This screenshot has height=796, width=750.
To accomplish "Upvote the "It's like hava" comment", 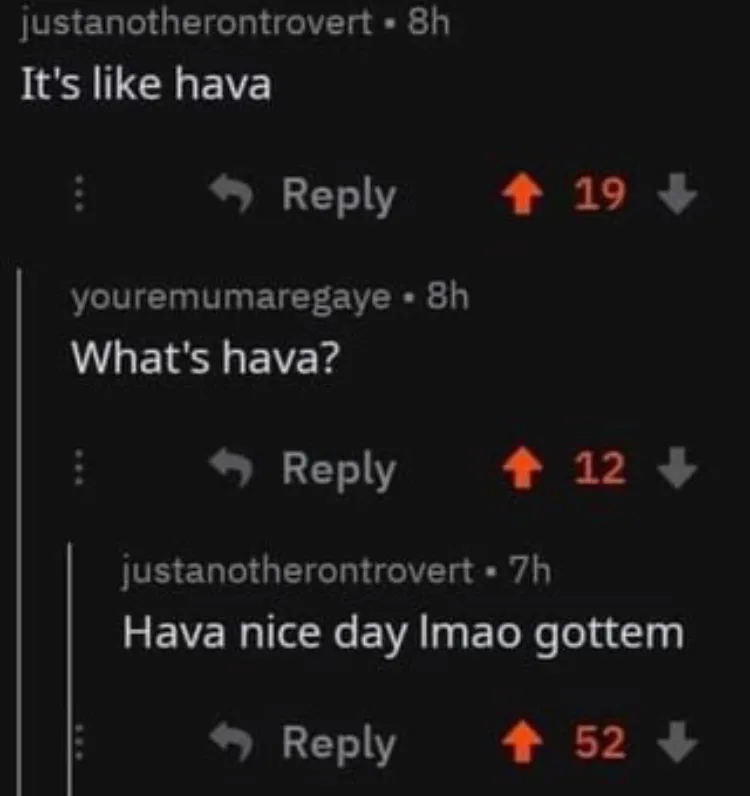I will pyautogui.click(x=522, y=194).
